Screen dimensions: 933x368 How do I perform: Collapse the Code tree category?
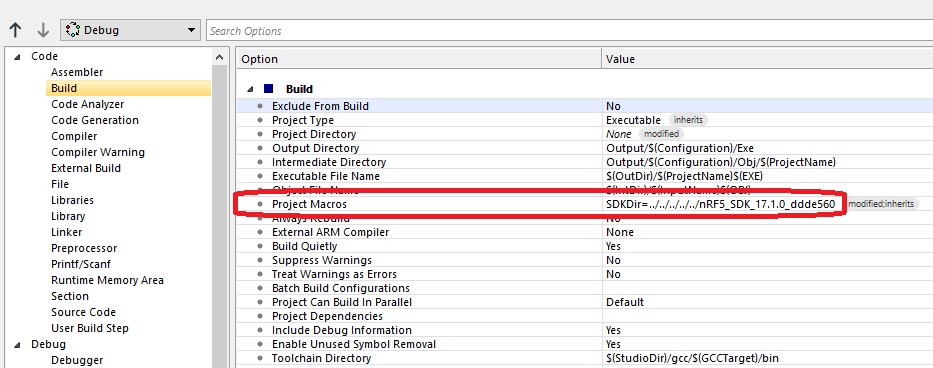pyautogui.click(x=17, y=57)
